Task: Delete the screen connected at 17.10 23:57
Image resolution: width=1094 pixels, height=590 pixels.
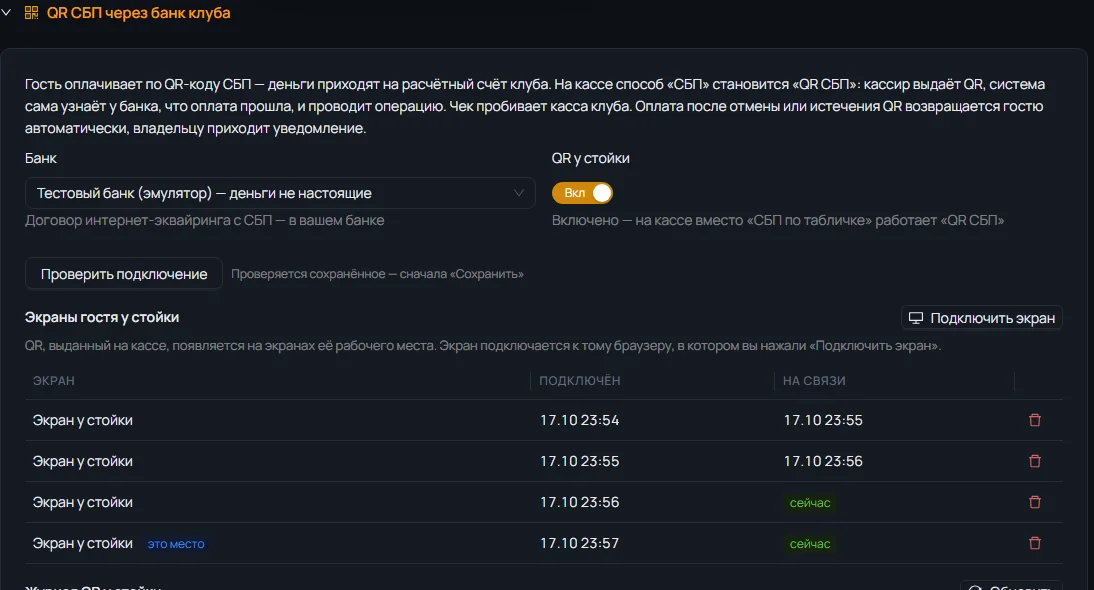Action: pyautogui.click(x=1035, y=543)
